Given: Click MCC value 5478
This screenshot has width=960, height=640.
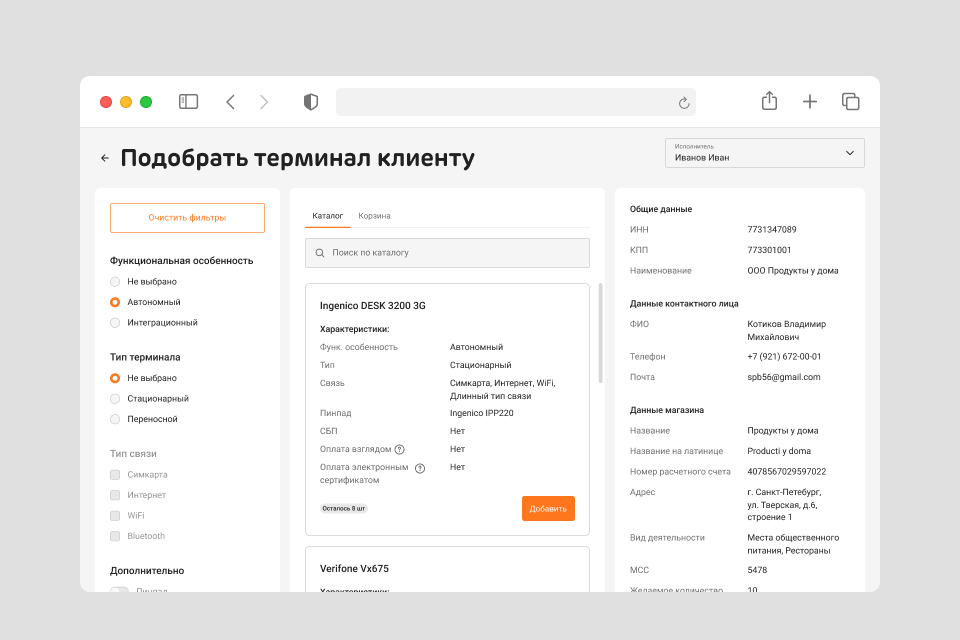Looking at the screenshot, I should [757, 570].
